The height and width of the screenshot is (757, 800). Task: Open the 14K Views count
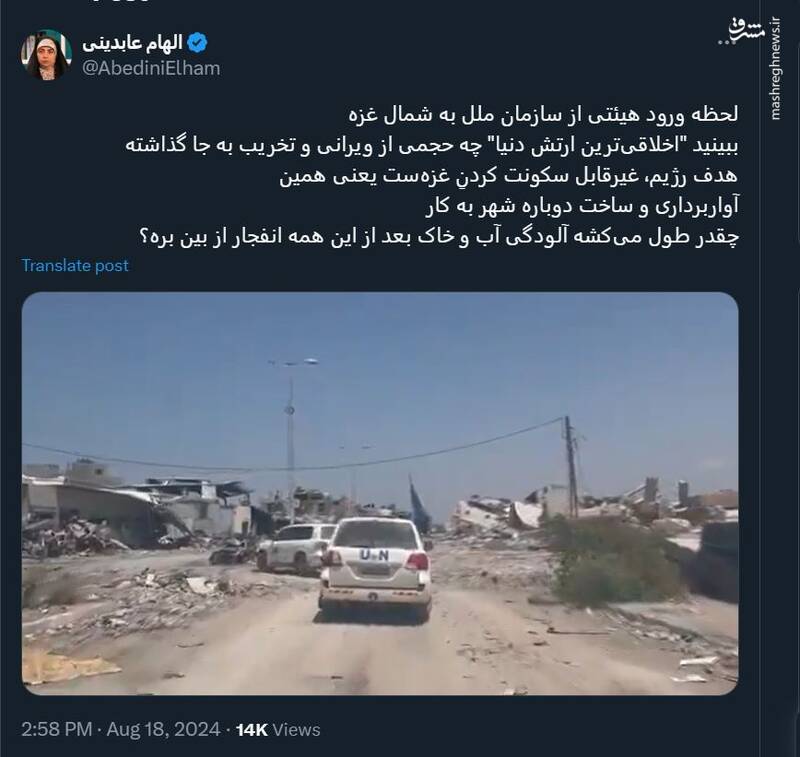[x=278, y=729]
